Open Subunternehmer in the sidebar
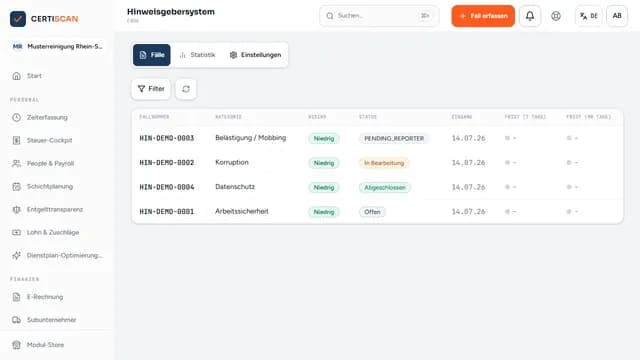Viewport: 640px width, 360px height. pos(57,320)
